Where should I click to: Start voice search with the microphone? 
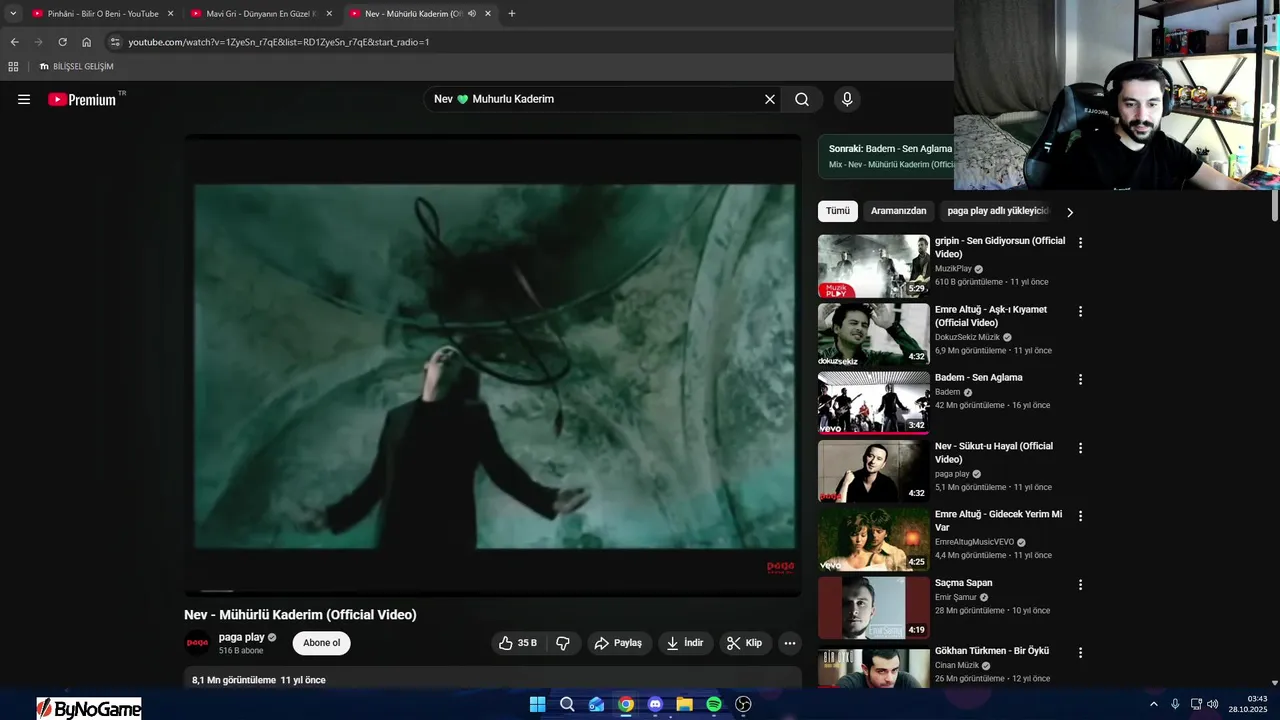(x=847, y=99)
